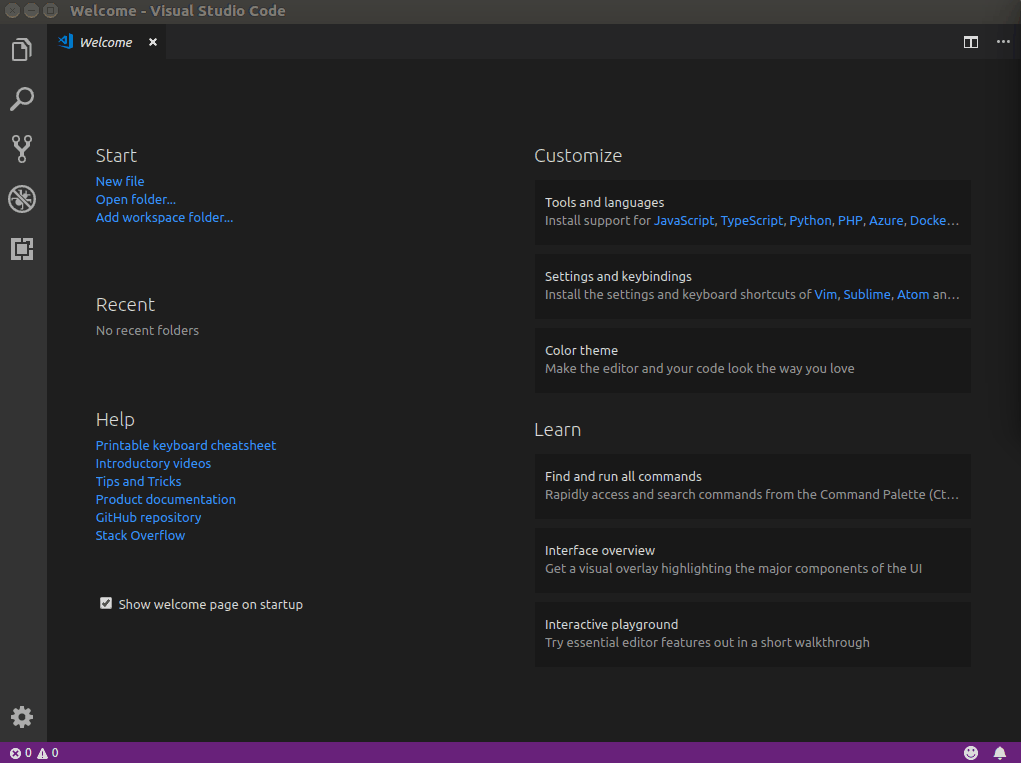1021x763 pixels.
Task: Open the Source Control view icon
Action: (22, 149)
